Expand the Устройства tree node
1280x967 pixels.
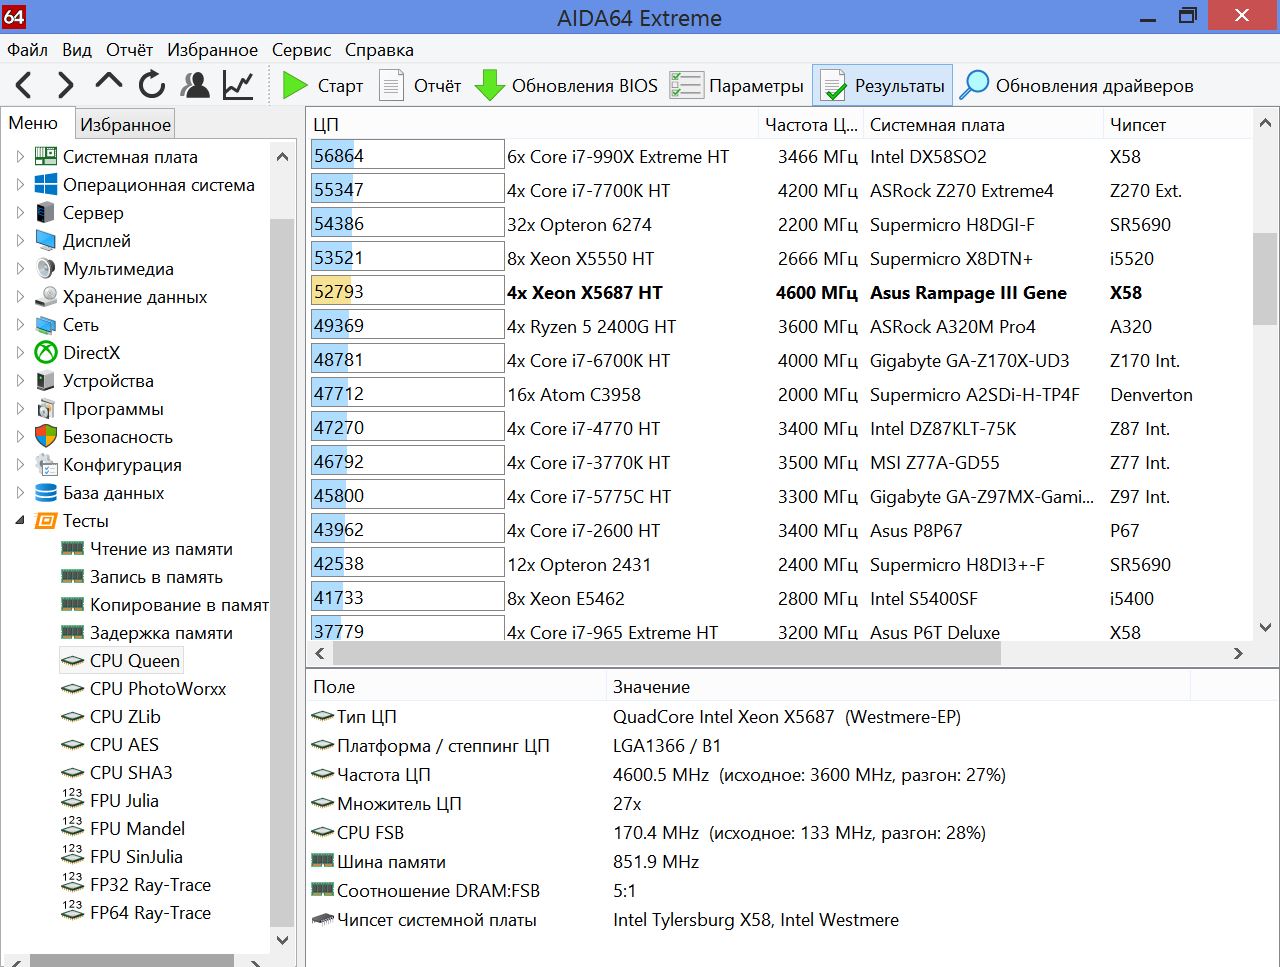(20, 381)
